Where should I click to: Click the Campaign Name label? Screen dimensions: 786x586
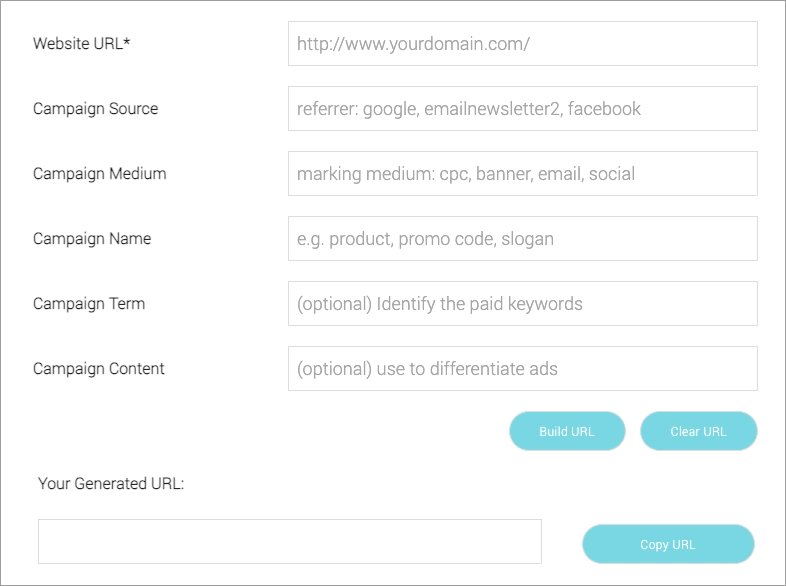[x=92, y=239]
